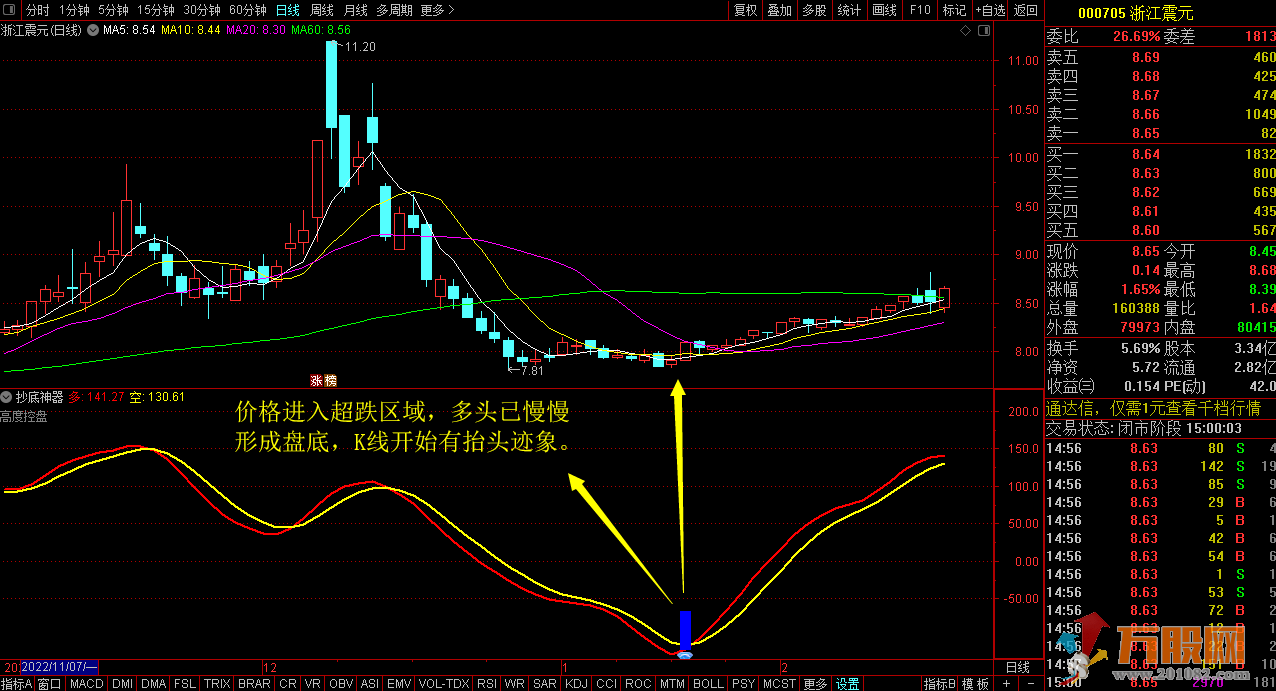Switch indicator to DMI
This screenshot has height=691, width=1276.
coord(122,684)
